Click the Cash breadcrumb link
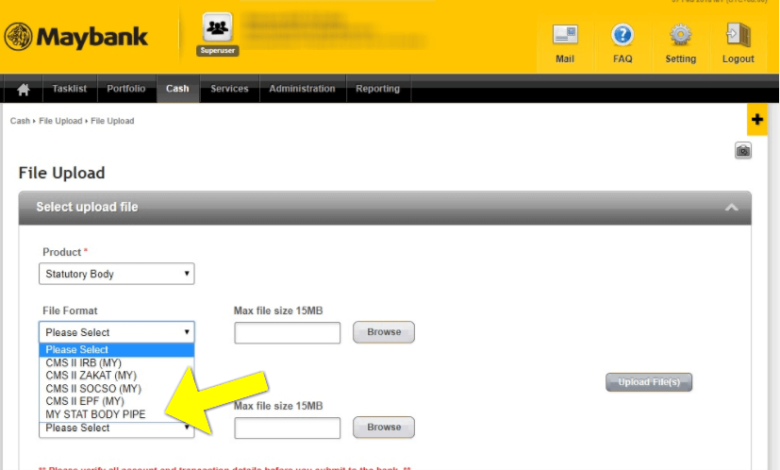 [20, 121]
